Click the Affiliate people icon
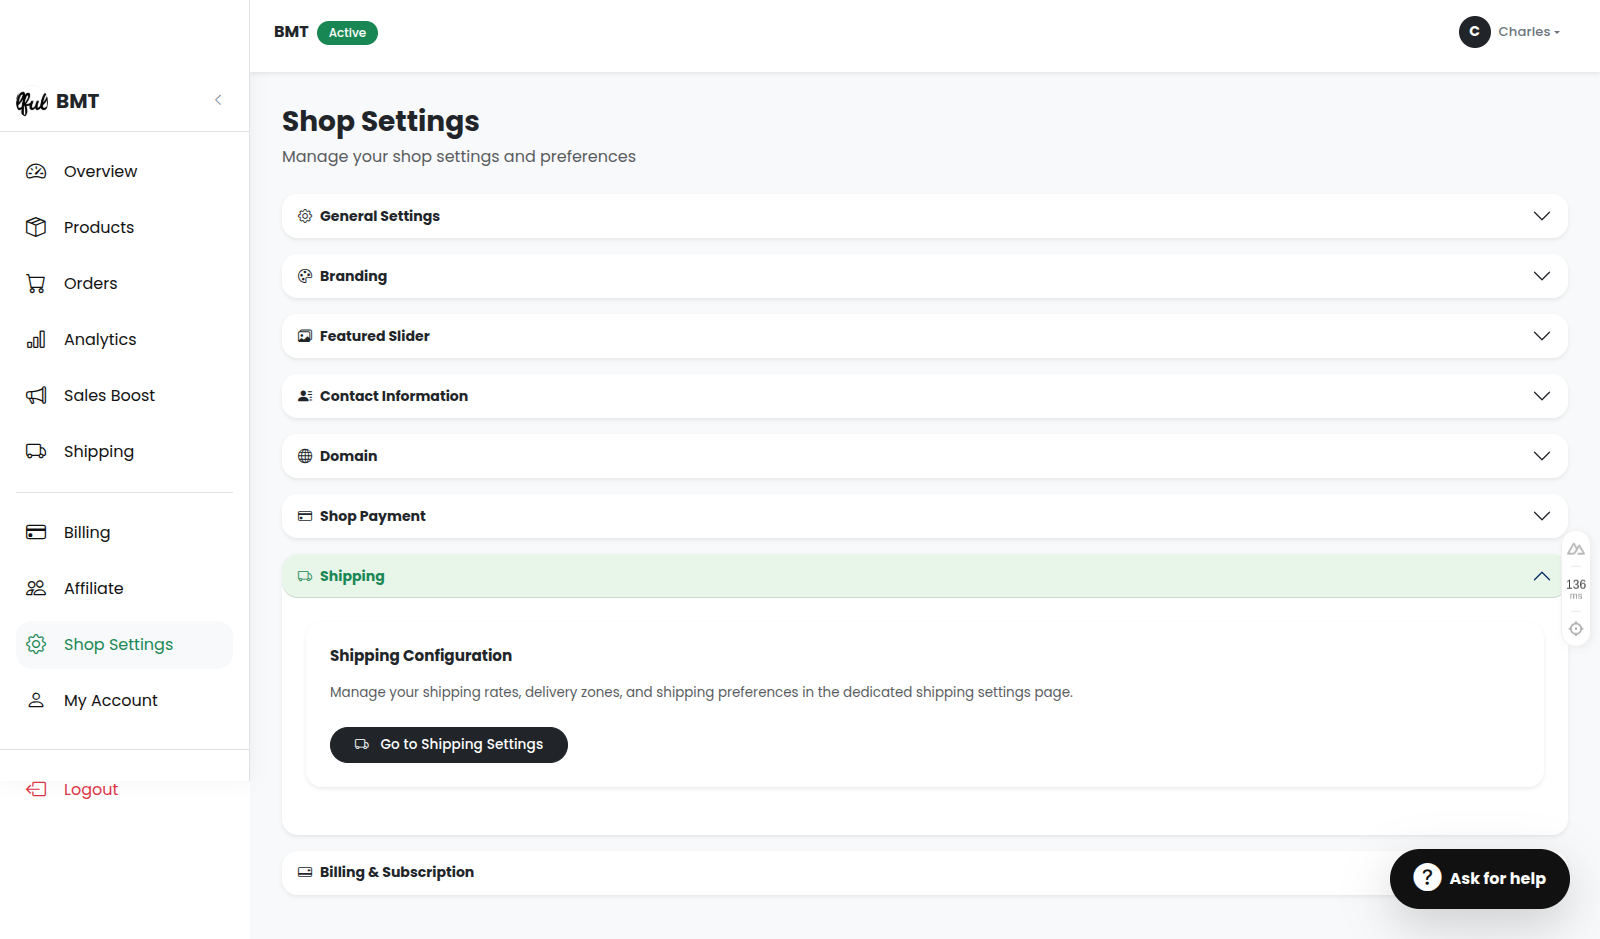 coord(36,588)
